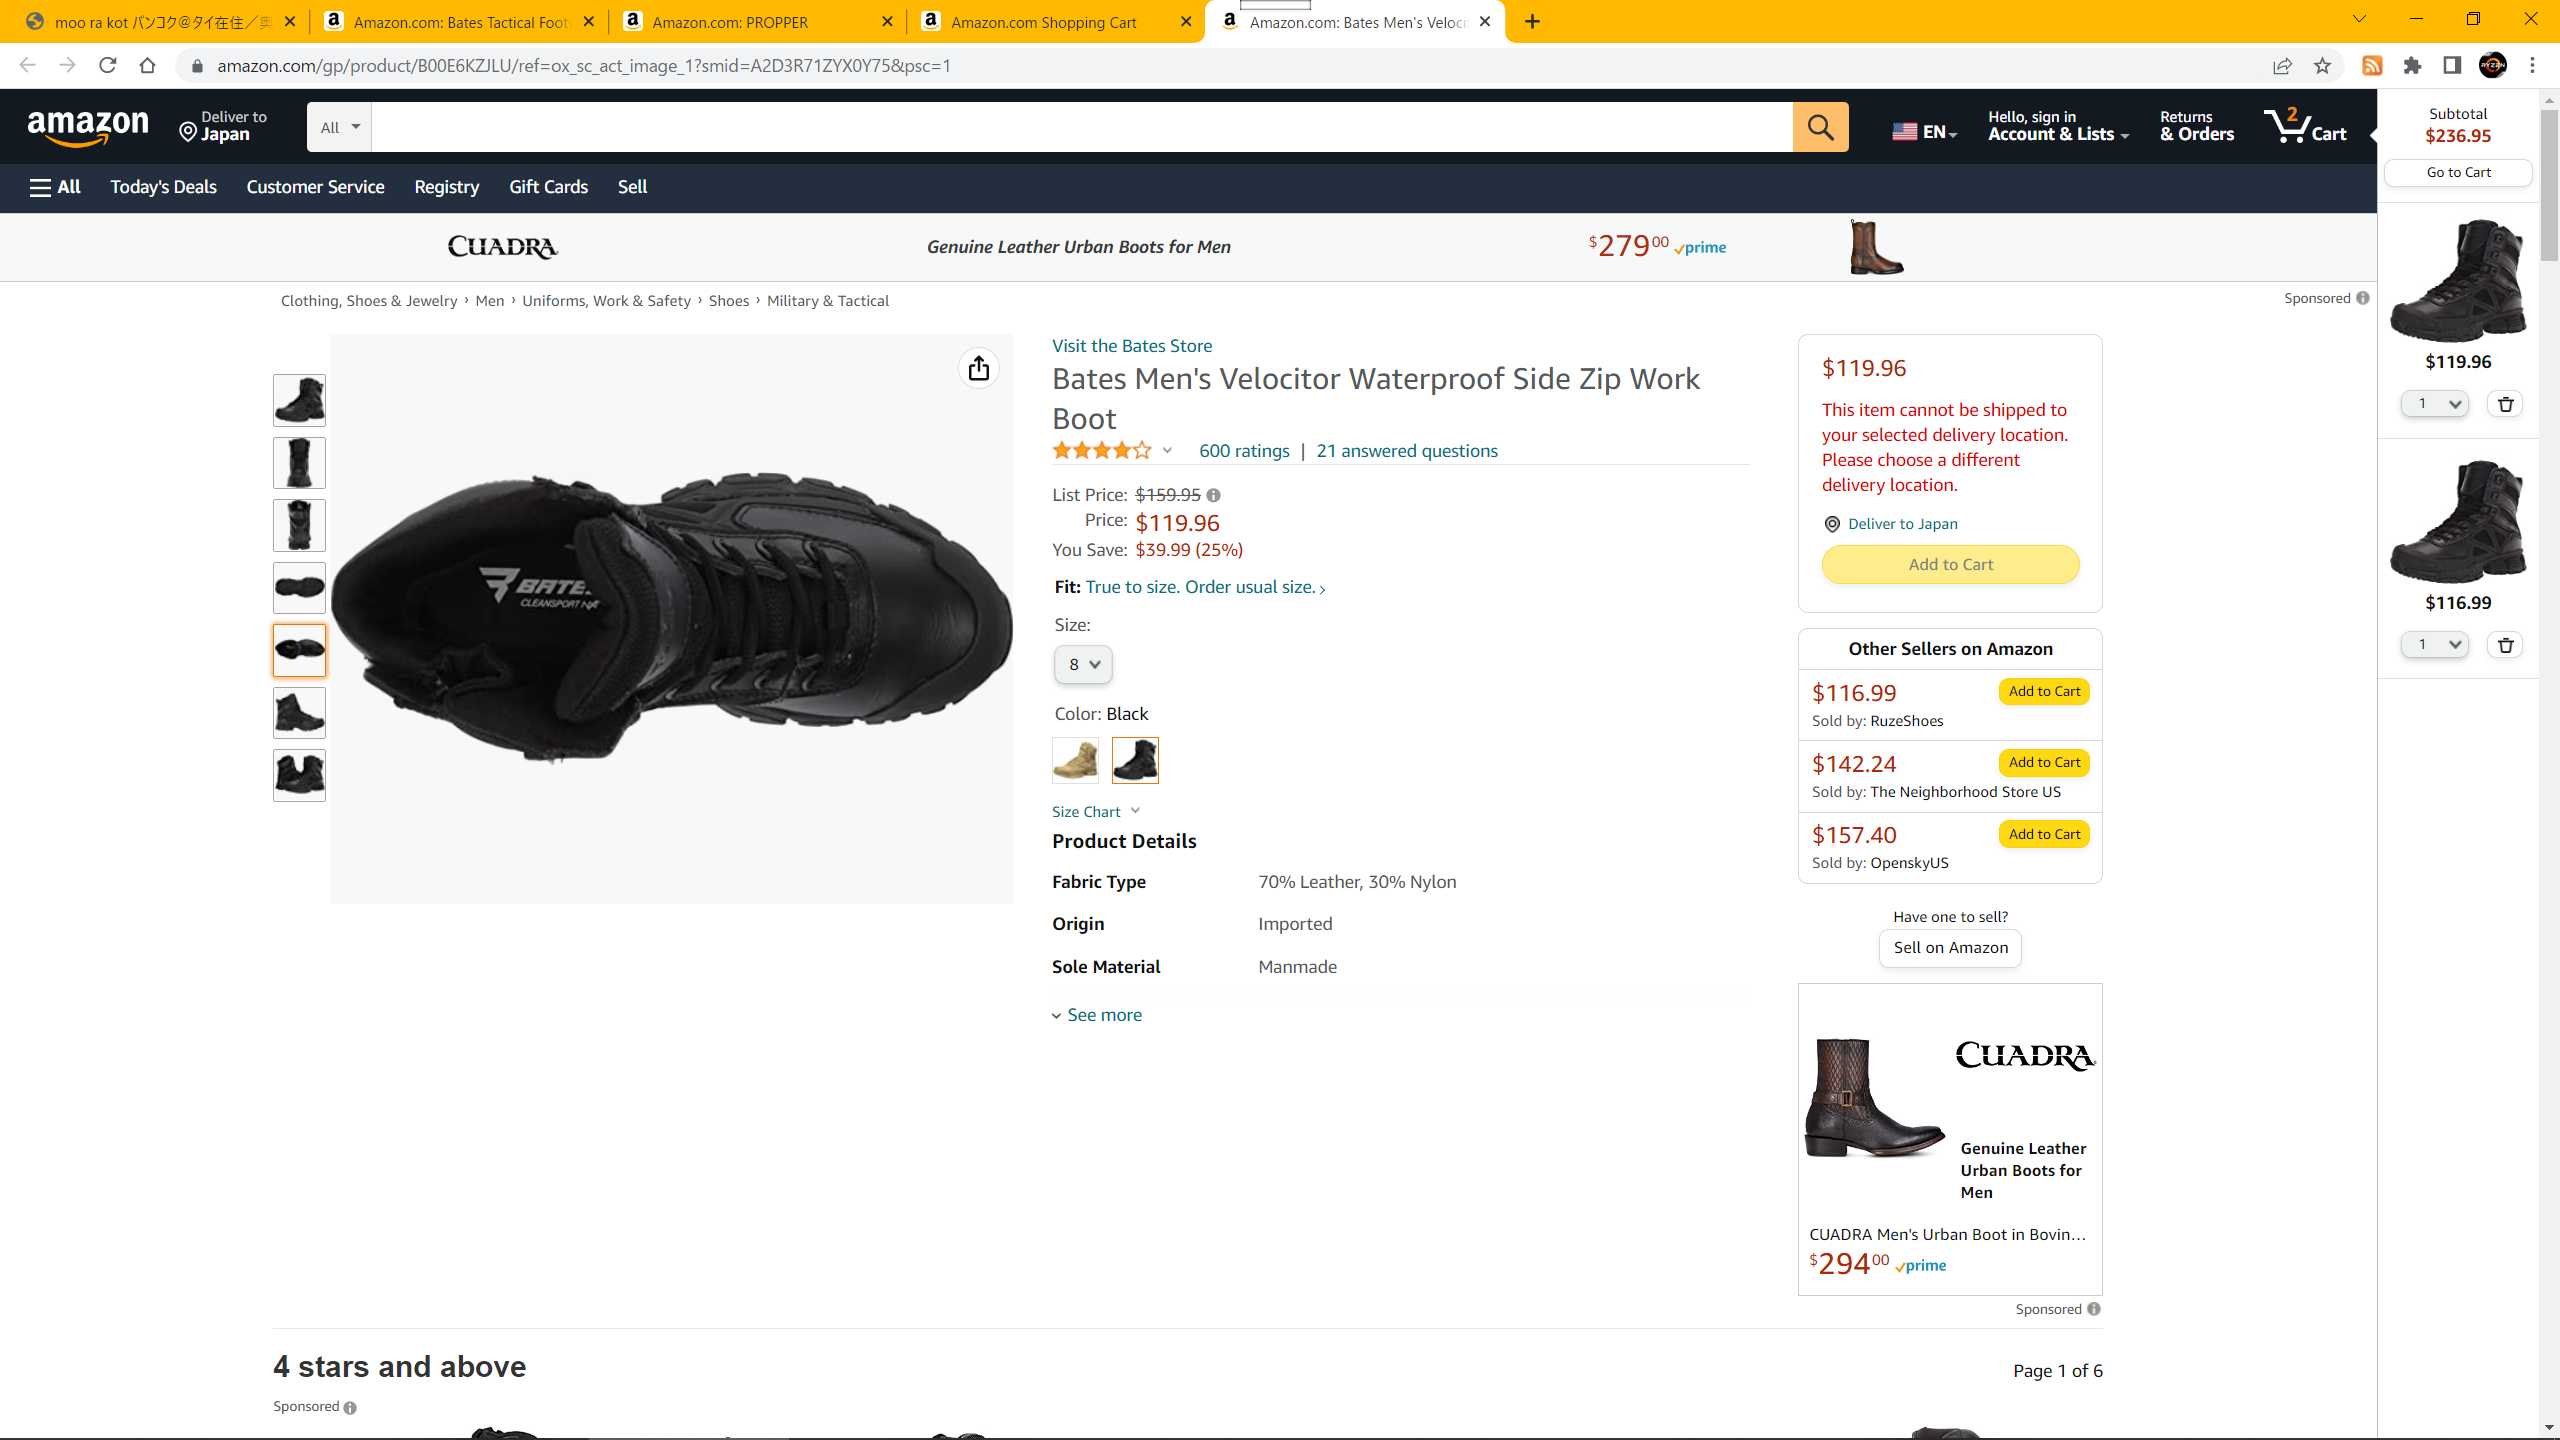
Task: Open the True to size fit link
Action: 1205,588
